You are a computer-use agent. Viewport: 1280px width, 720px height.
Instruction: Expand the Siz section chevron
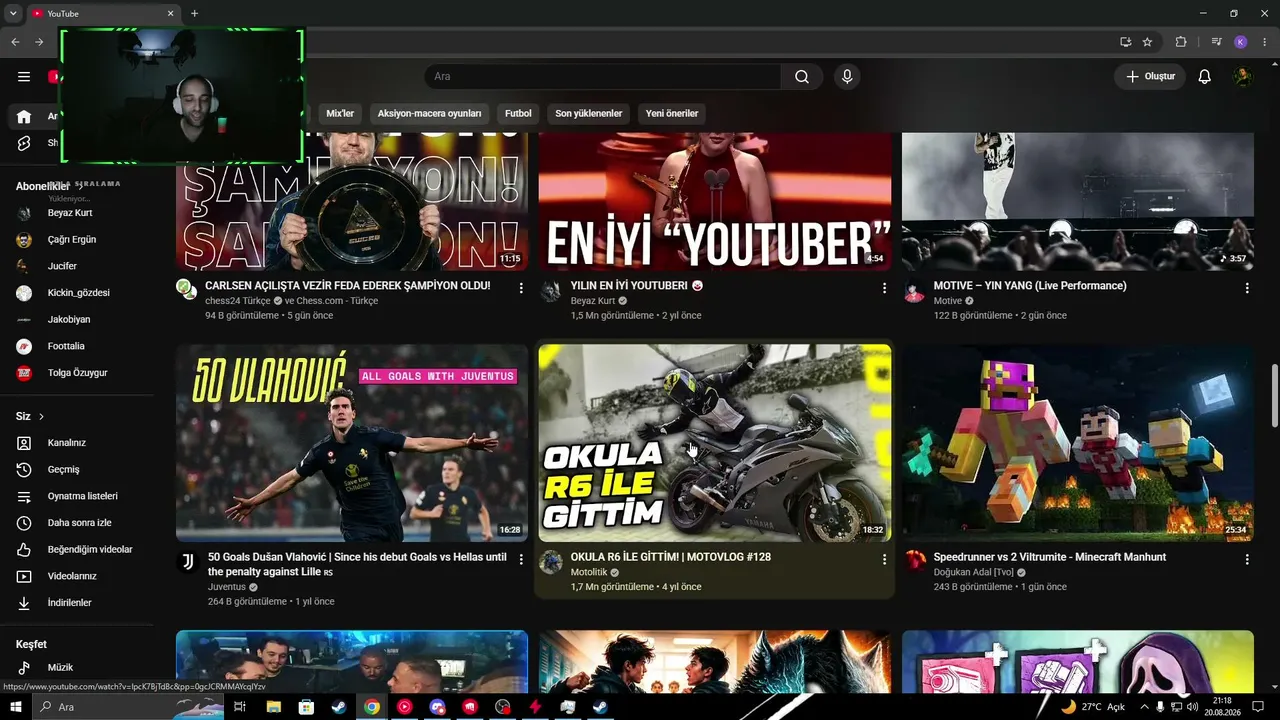(41, 416)
